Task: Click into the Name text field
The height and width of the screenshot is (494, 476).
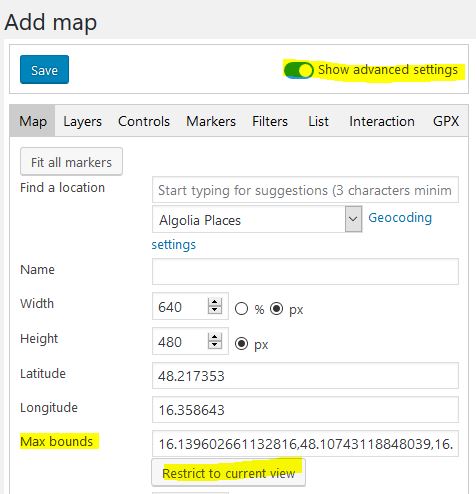Action: click(305, 271)
